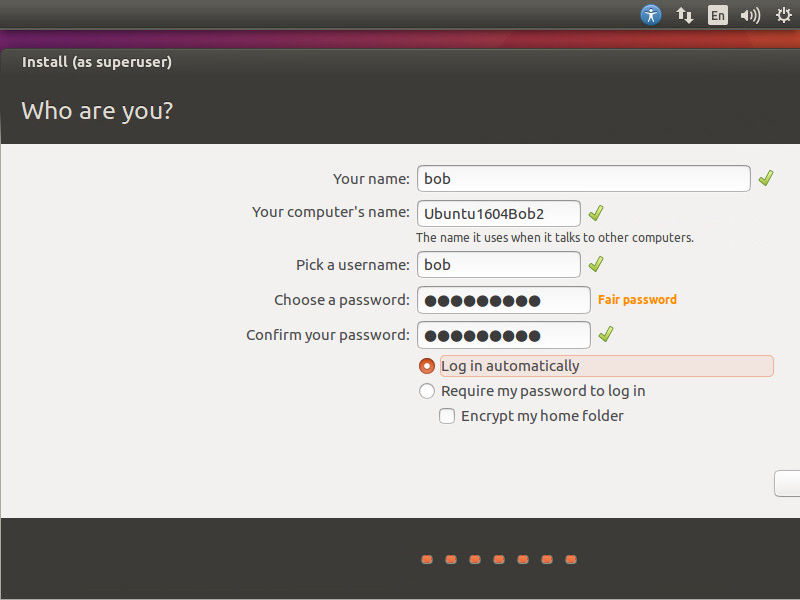Click the Choose a password field
This screenshot has width=800, height=600.
pyautogui.click(x=503, y=300)
